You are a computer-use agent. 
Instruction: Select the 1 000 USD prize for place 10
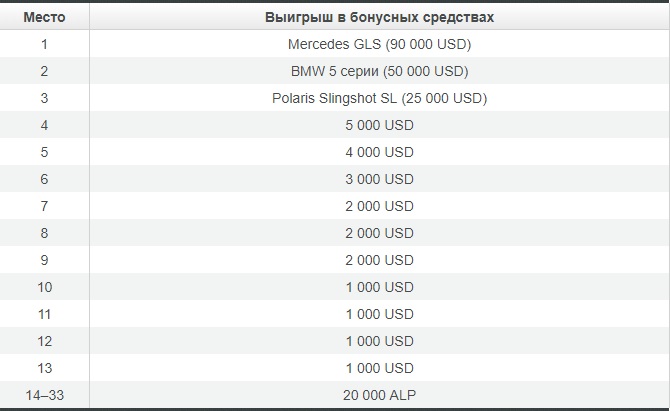379,287
